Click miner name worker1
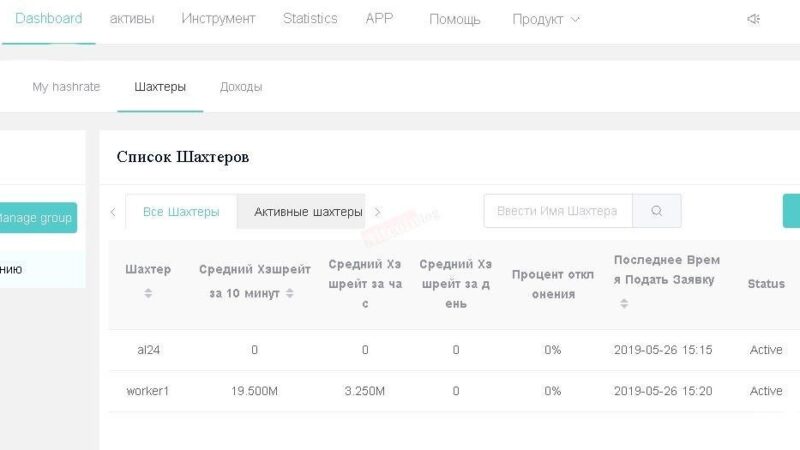800x450 pixels. (147, 391)
